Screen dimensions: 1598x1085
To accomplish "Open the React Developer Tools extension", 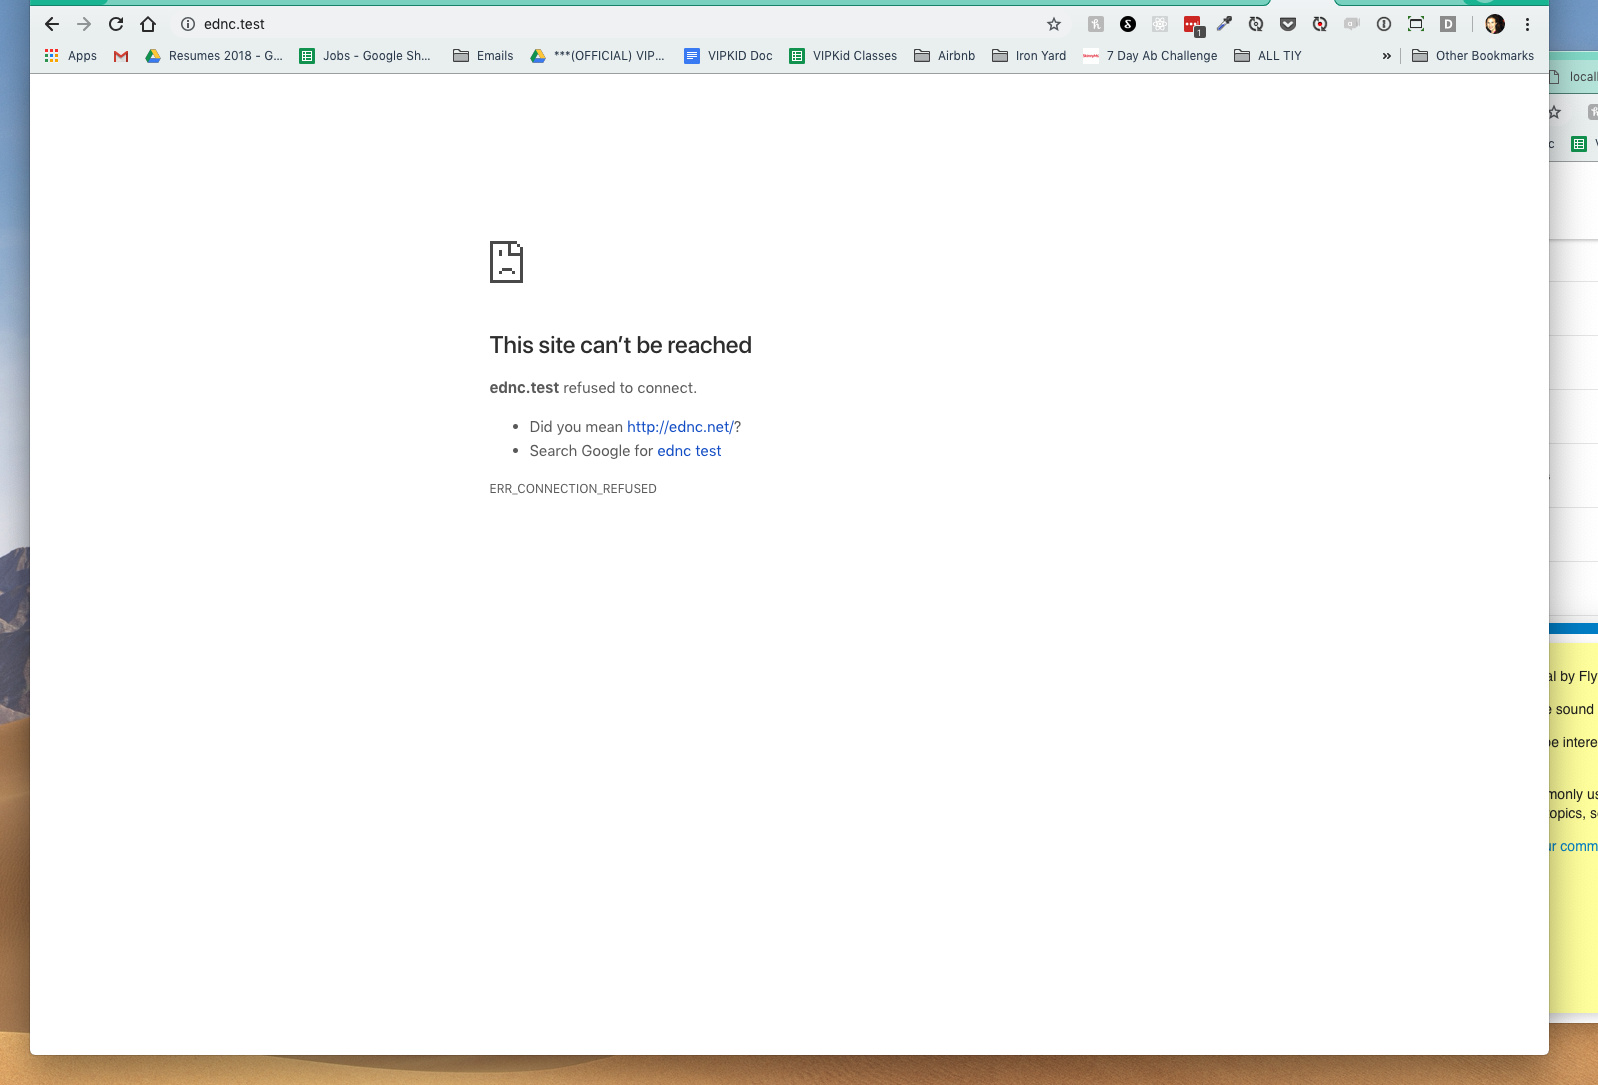I will pyautogui.click(x=1160, y=24).
